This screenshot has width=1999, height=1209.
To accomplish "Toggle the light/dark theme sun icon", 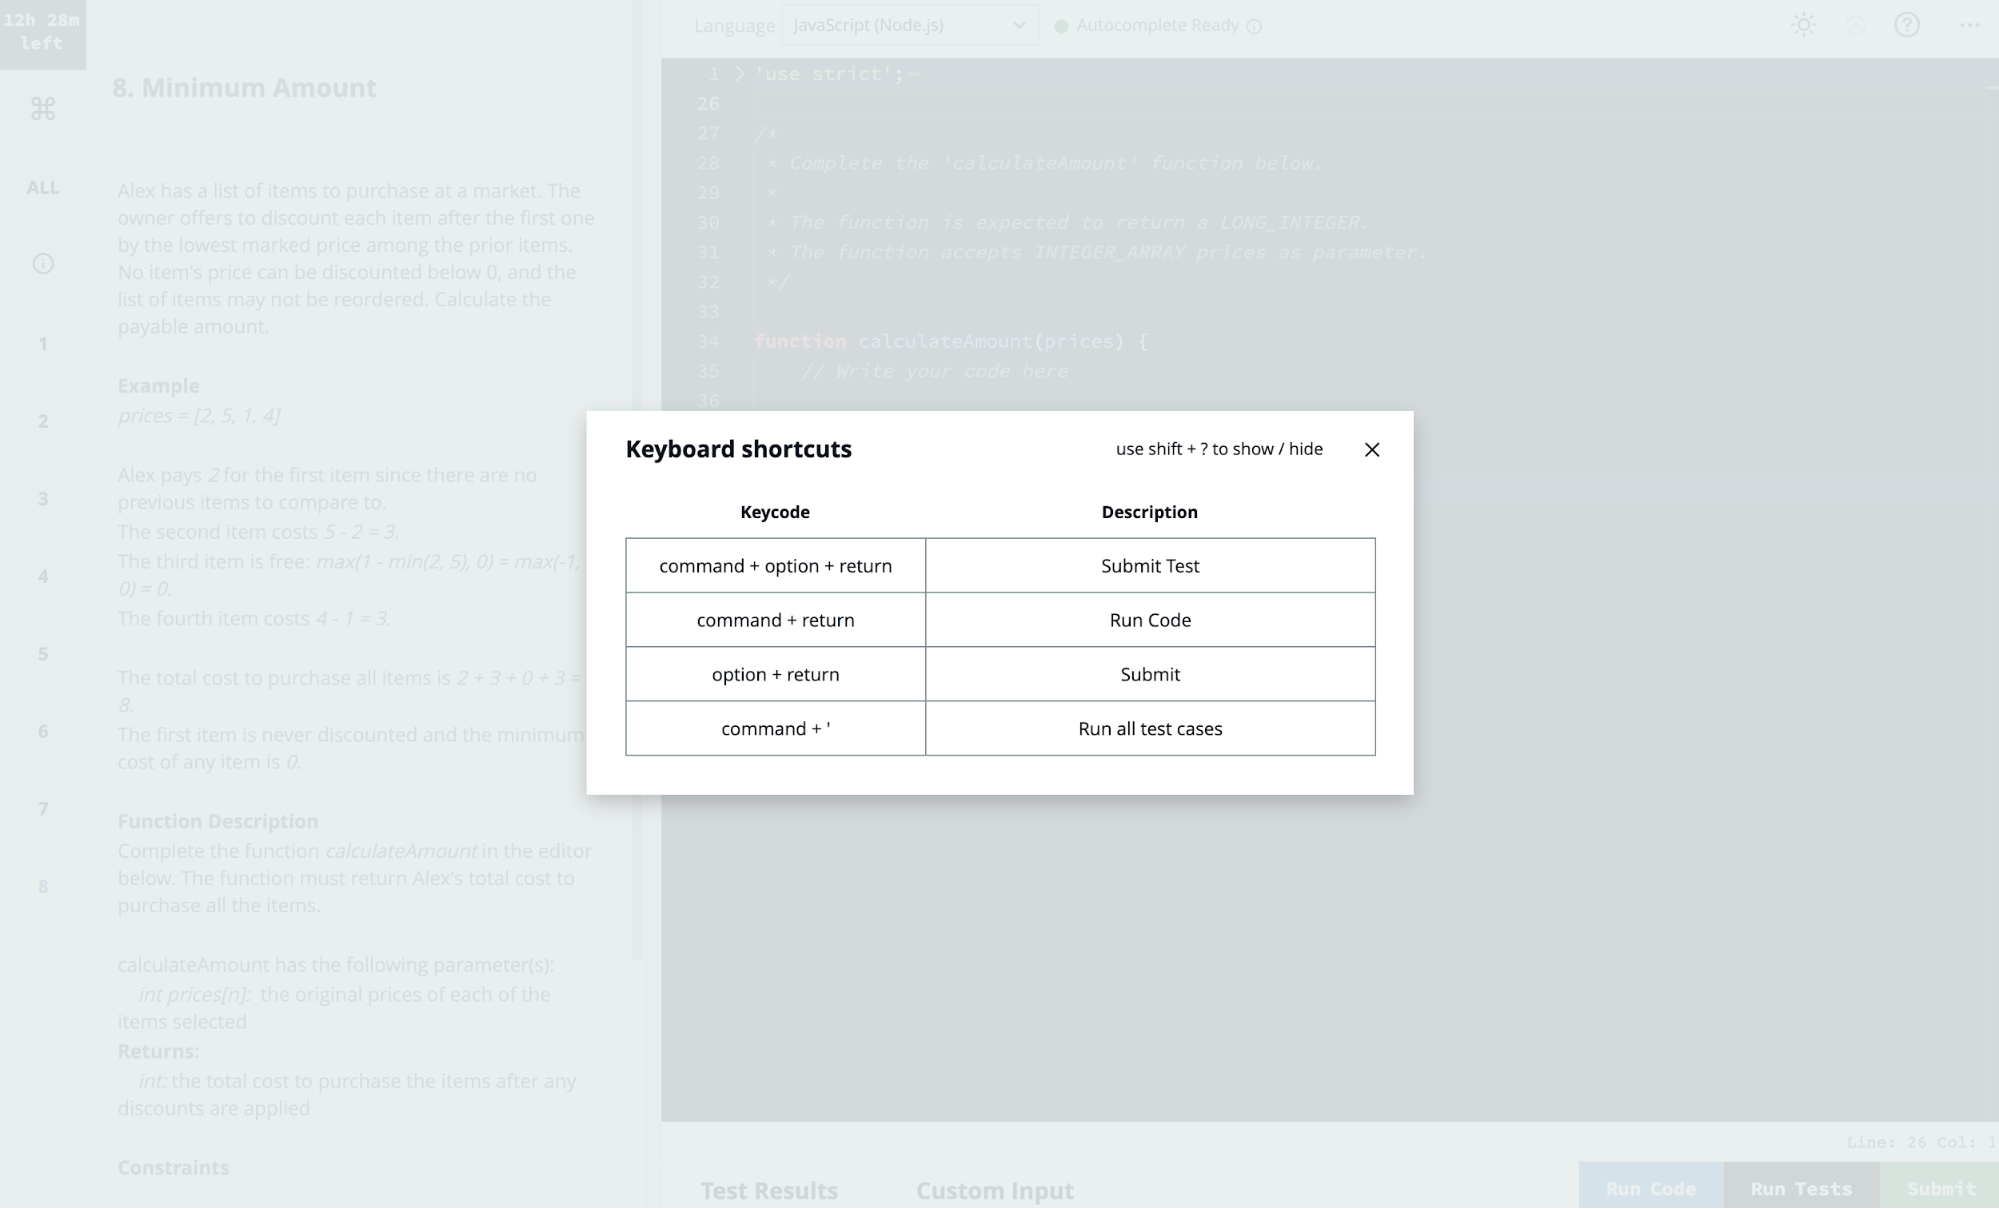I will (1803, 25).
